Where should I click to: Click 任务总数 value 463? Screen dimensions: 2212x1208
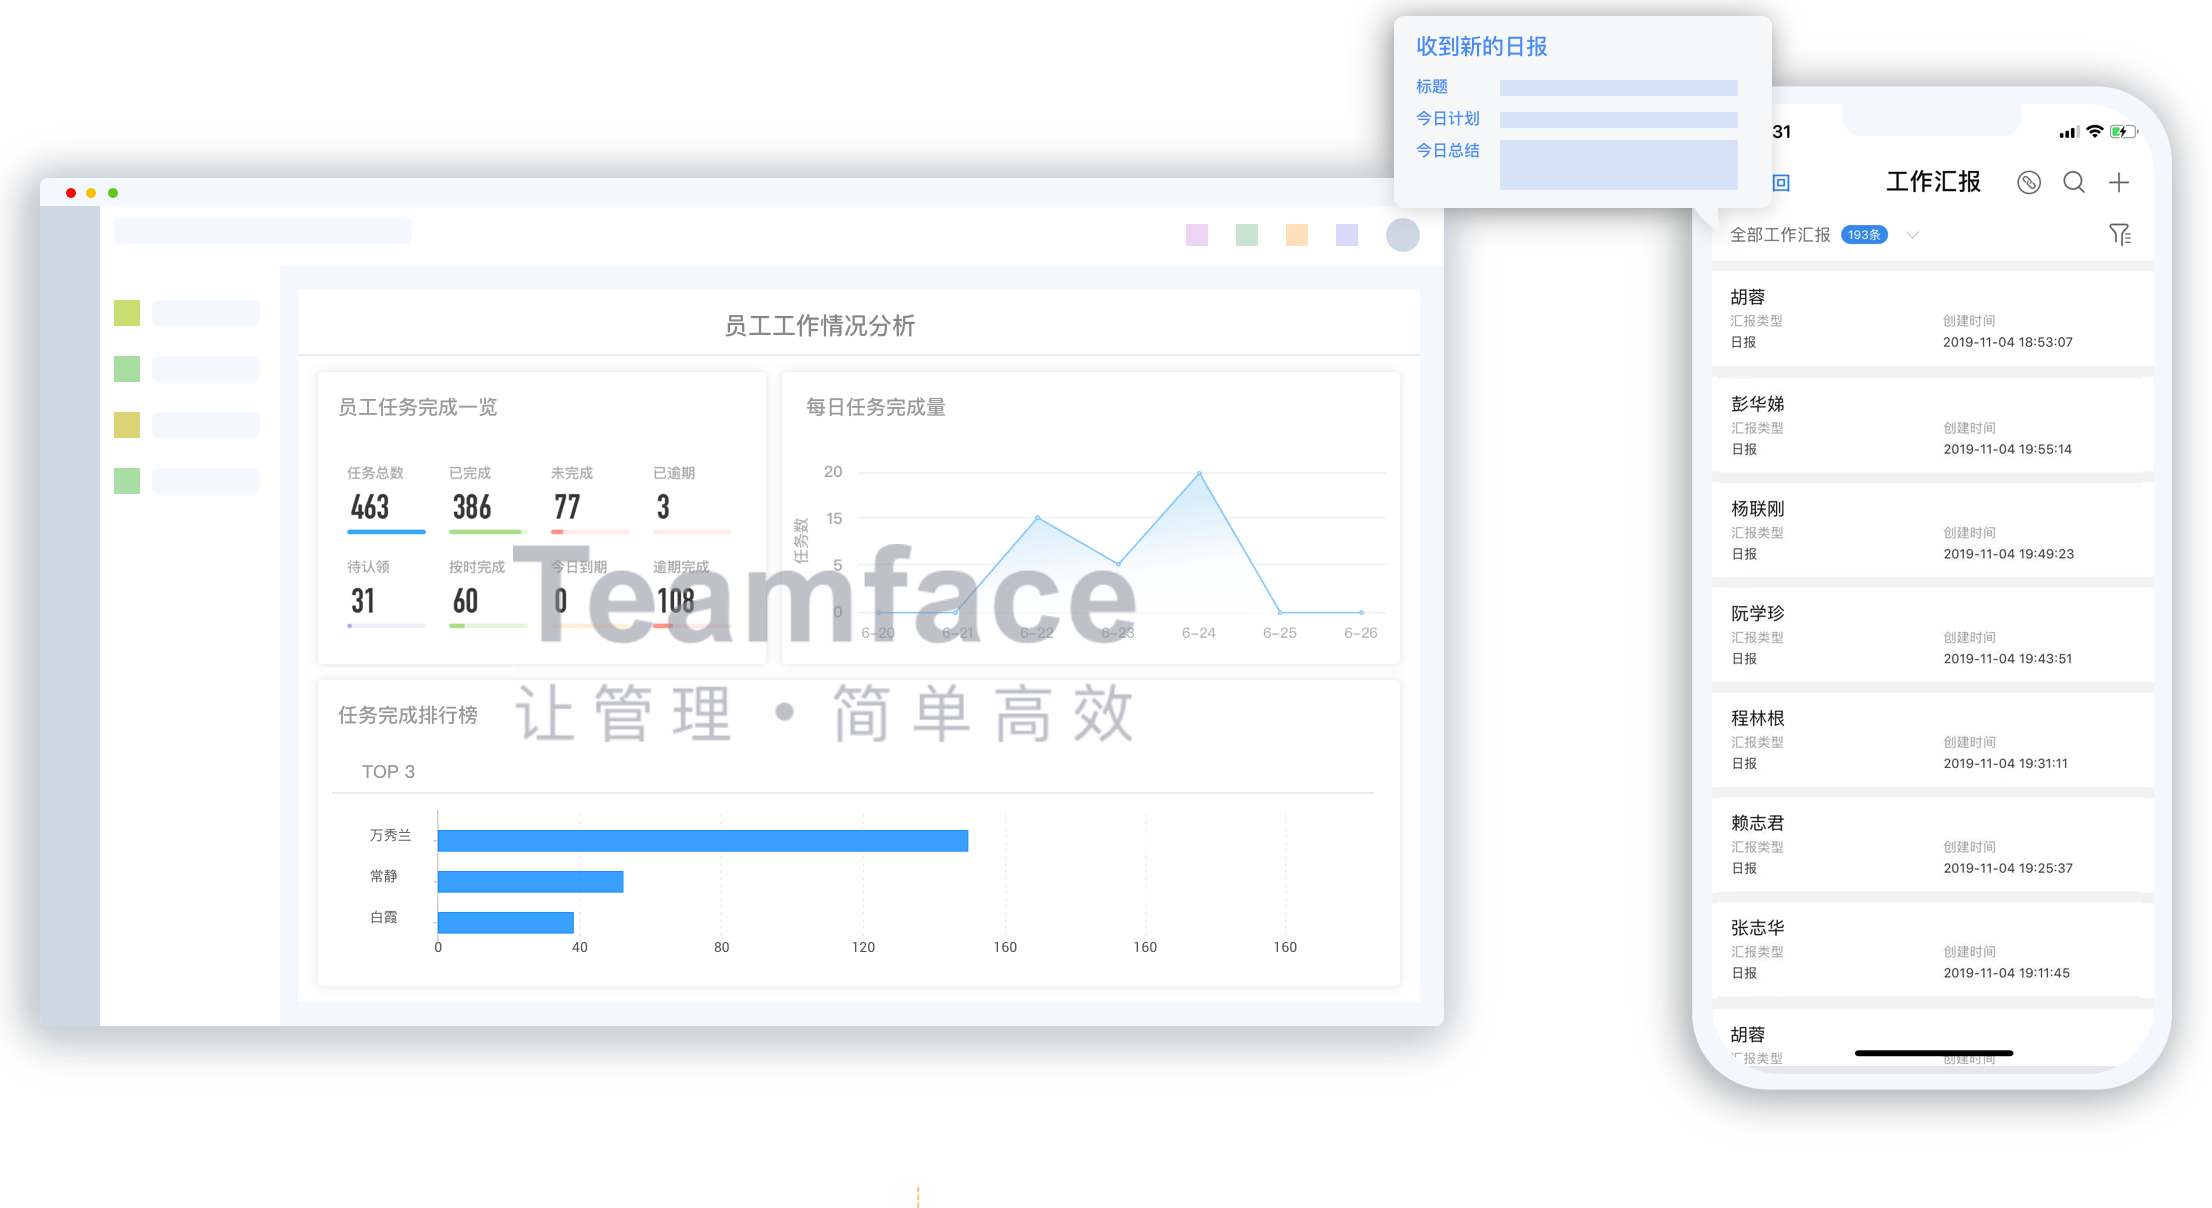369,507
